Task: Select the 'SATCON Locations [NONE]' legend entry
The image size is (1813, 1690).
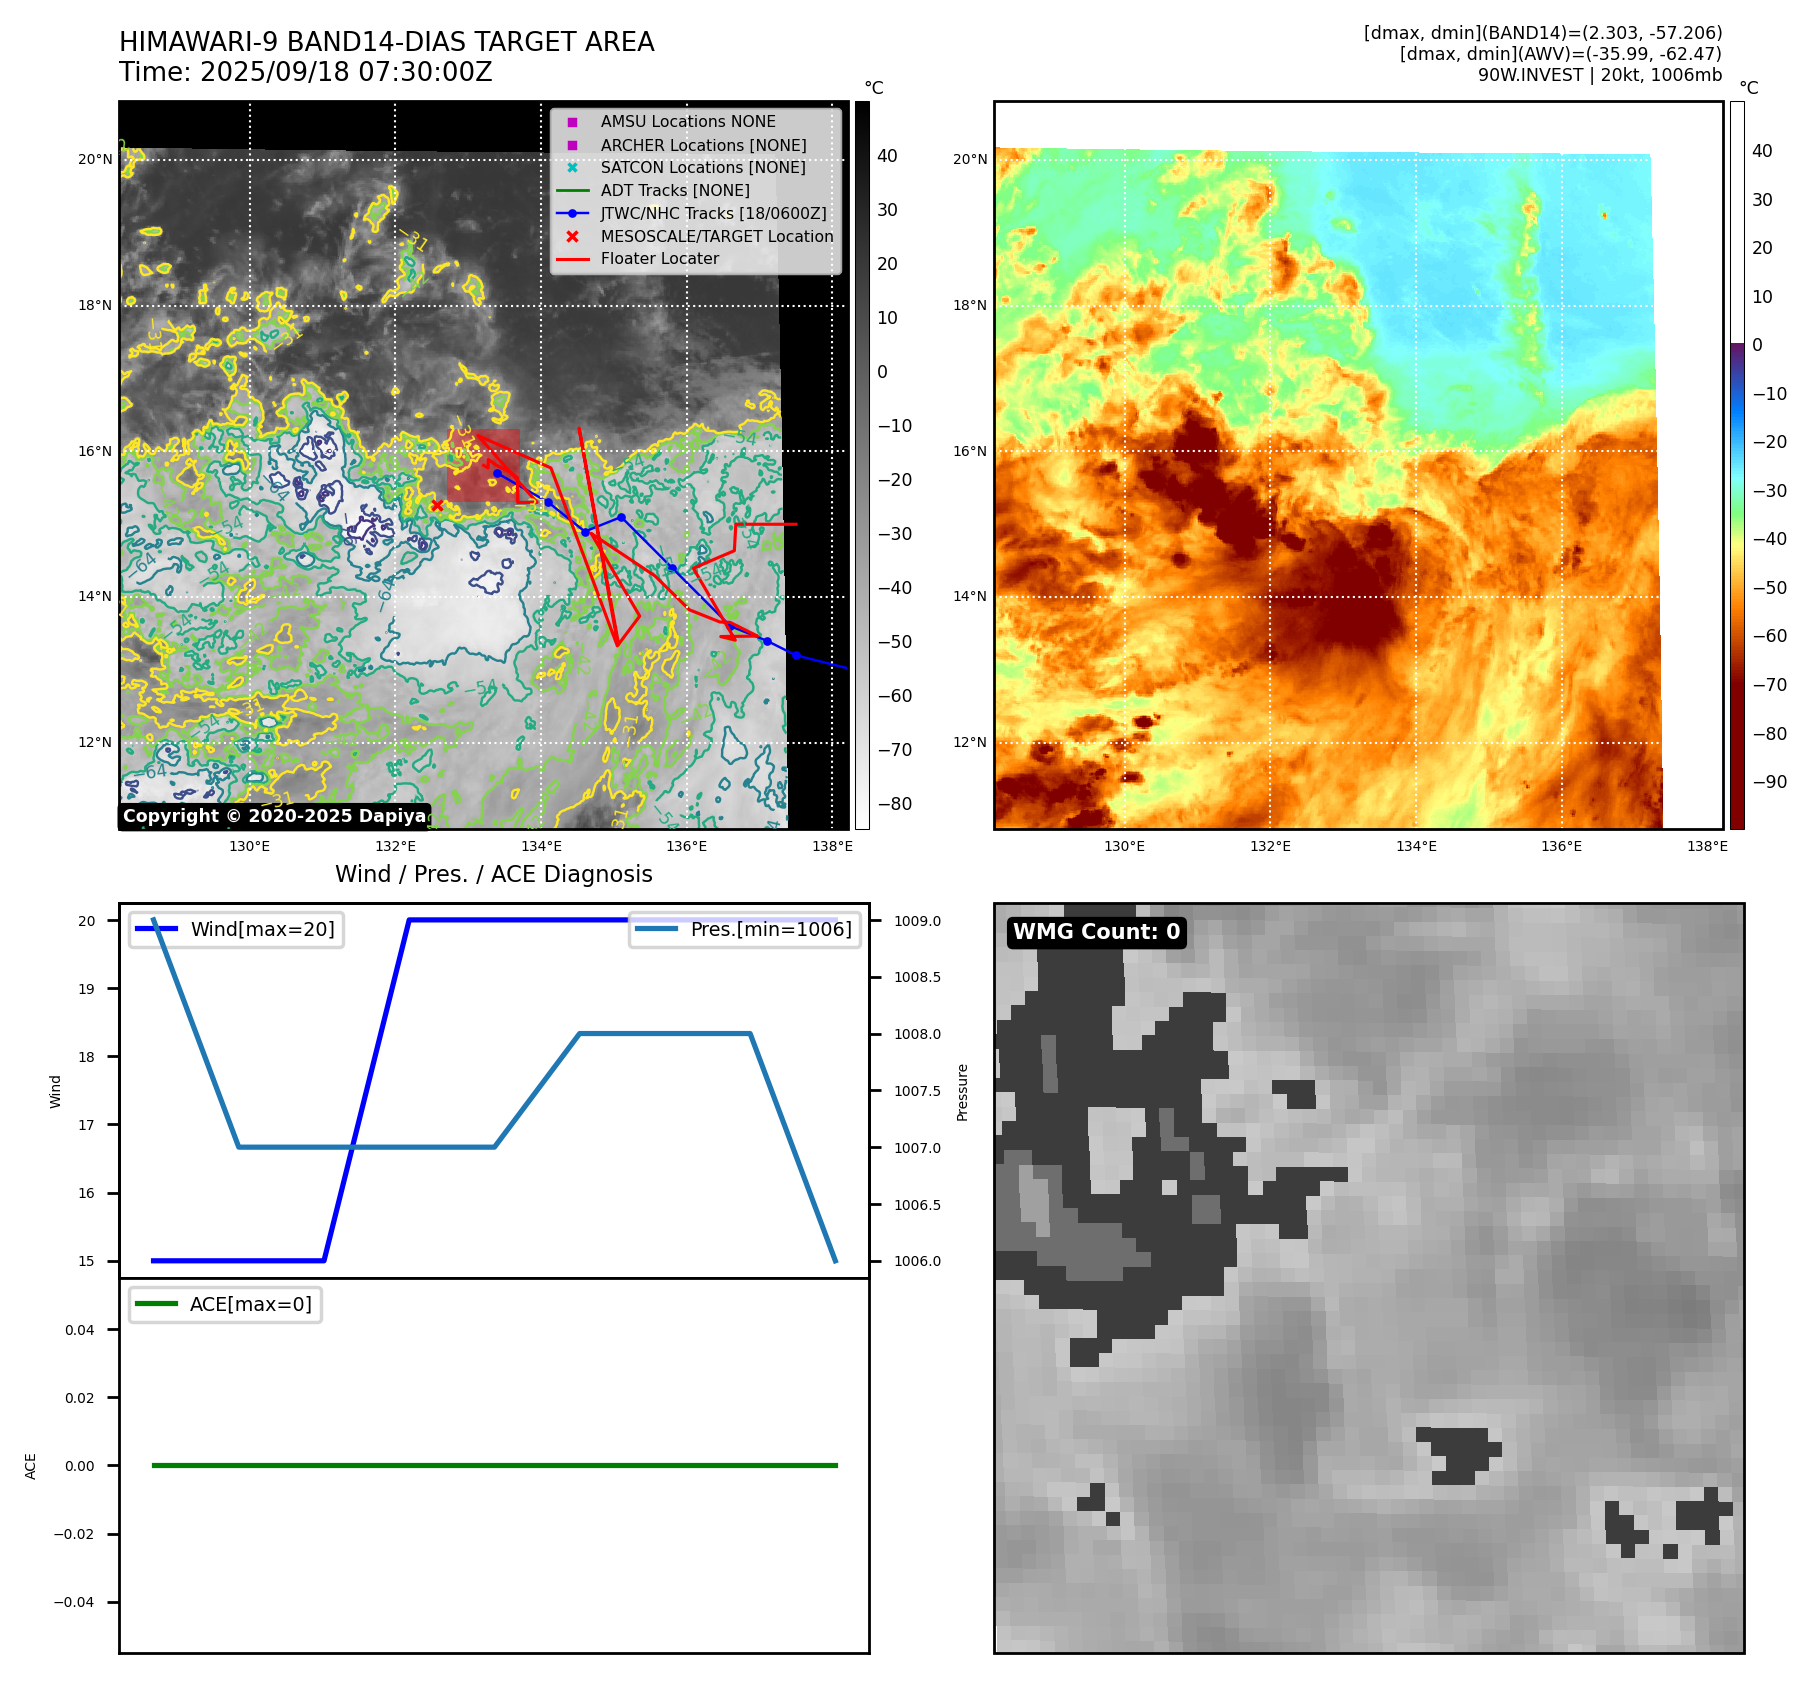Action: pos(703,167)
